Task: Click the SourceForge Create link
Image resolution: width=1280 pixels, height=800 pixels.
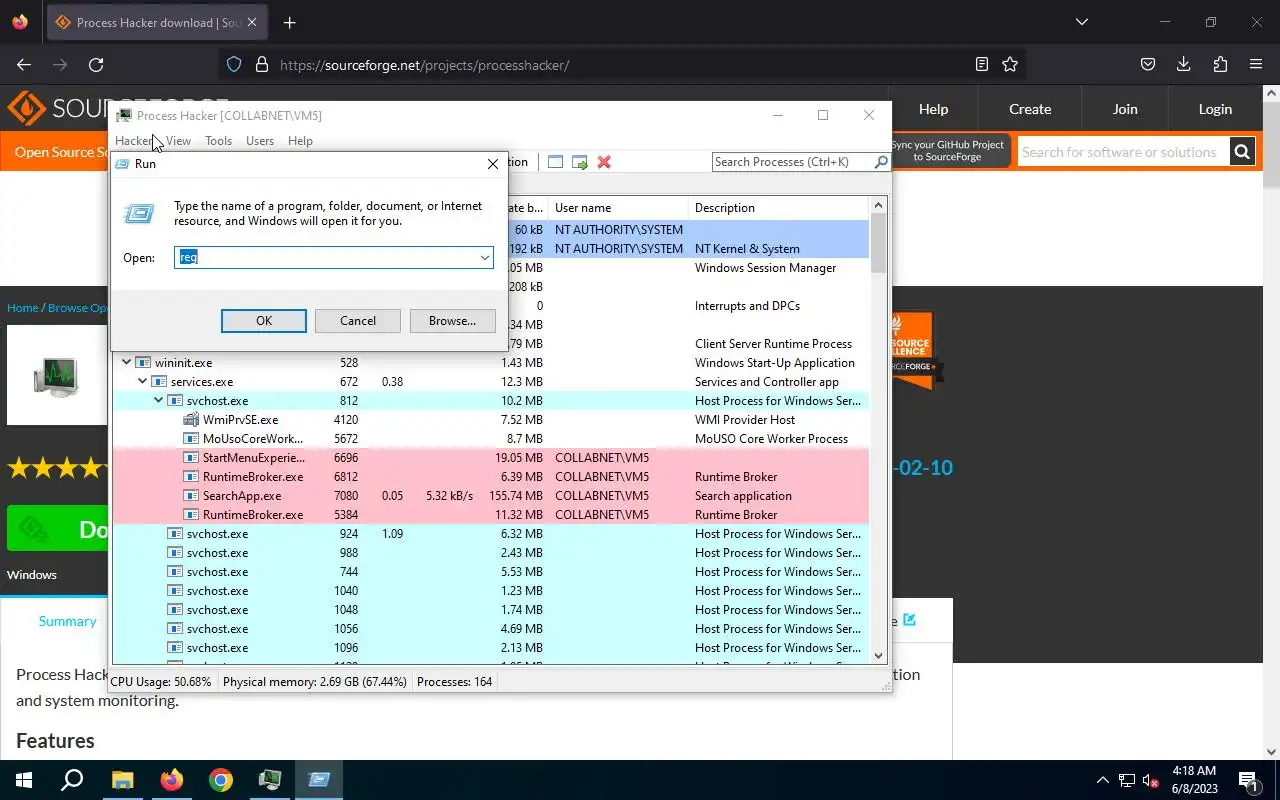Action: coord(1030,109)
